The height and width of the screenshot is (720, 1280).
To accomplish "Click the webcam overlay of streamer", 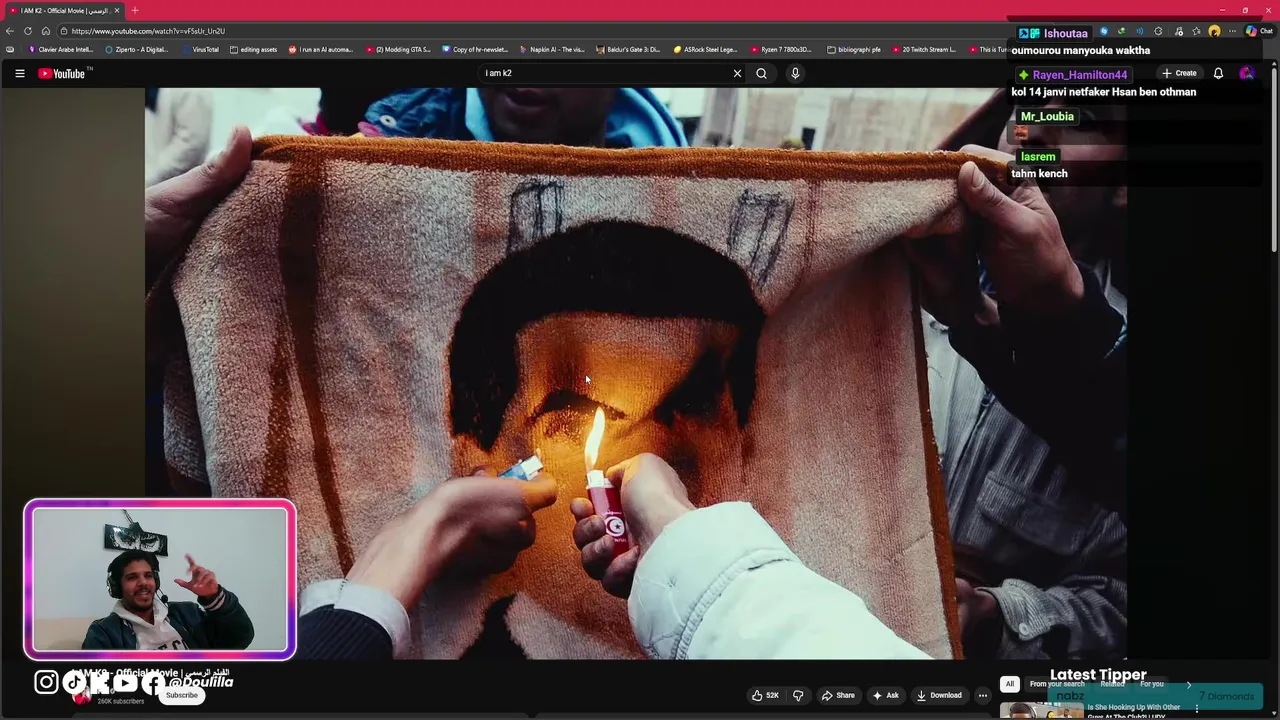I will 160,580.
